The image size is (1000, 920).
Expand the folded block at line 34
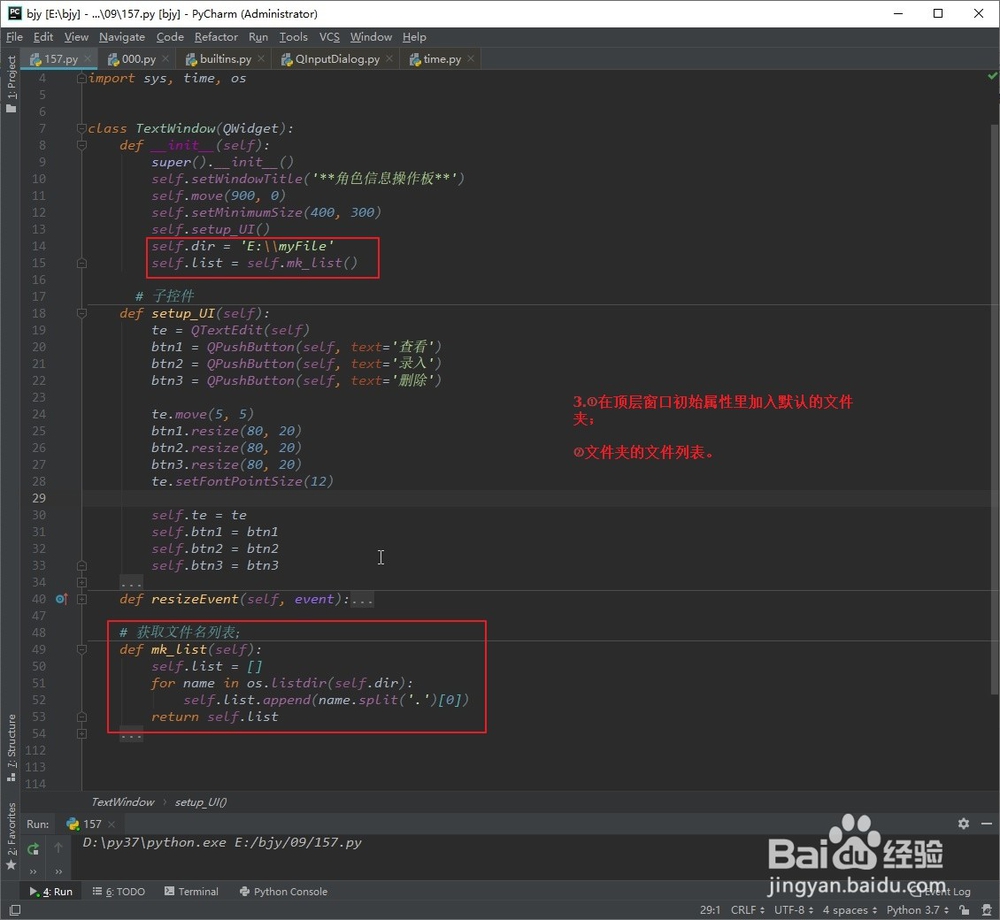(x=82, y=582)
